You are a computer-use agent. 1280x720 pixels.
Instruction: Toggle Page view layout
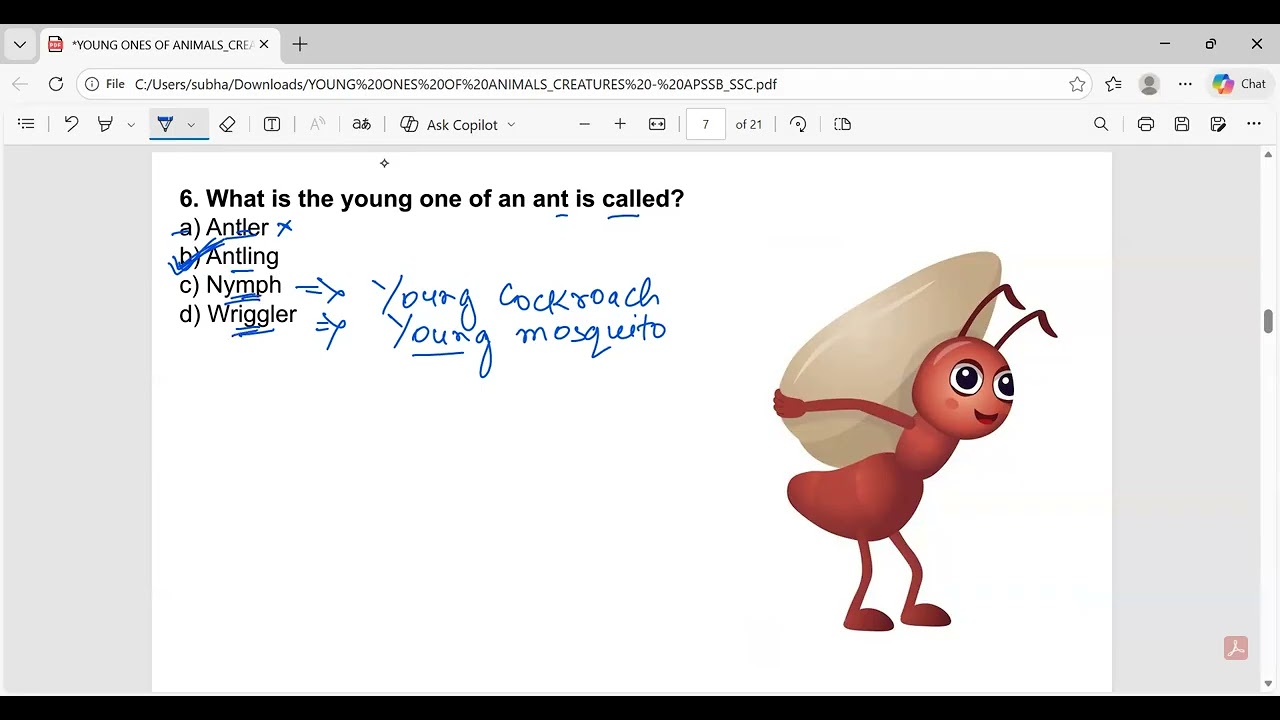click(x=843, y=124)
